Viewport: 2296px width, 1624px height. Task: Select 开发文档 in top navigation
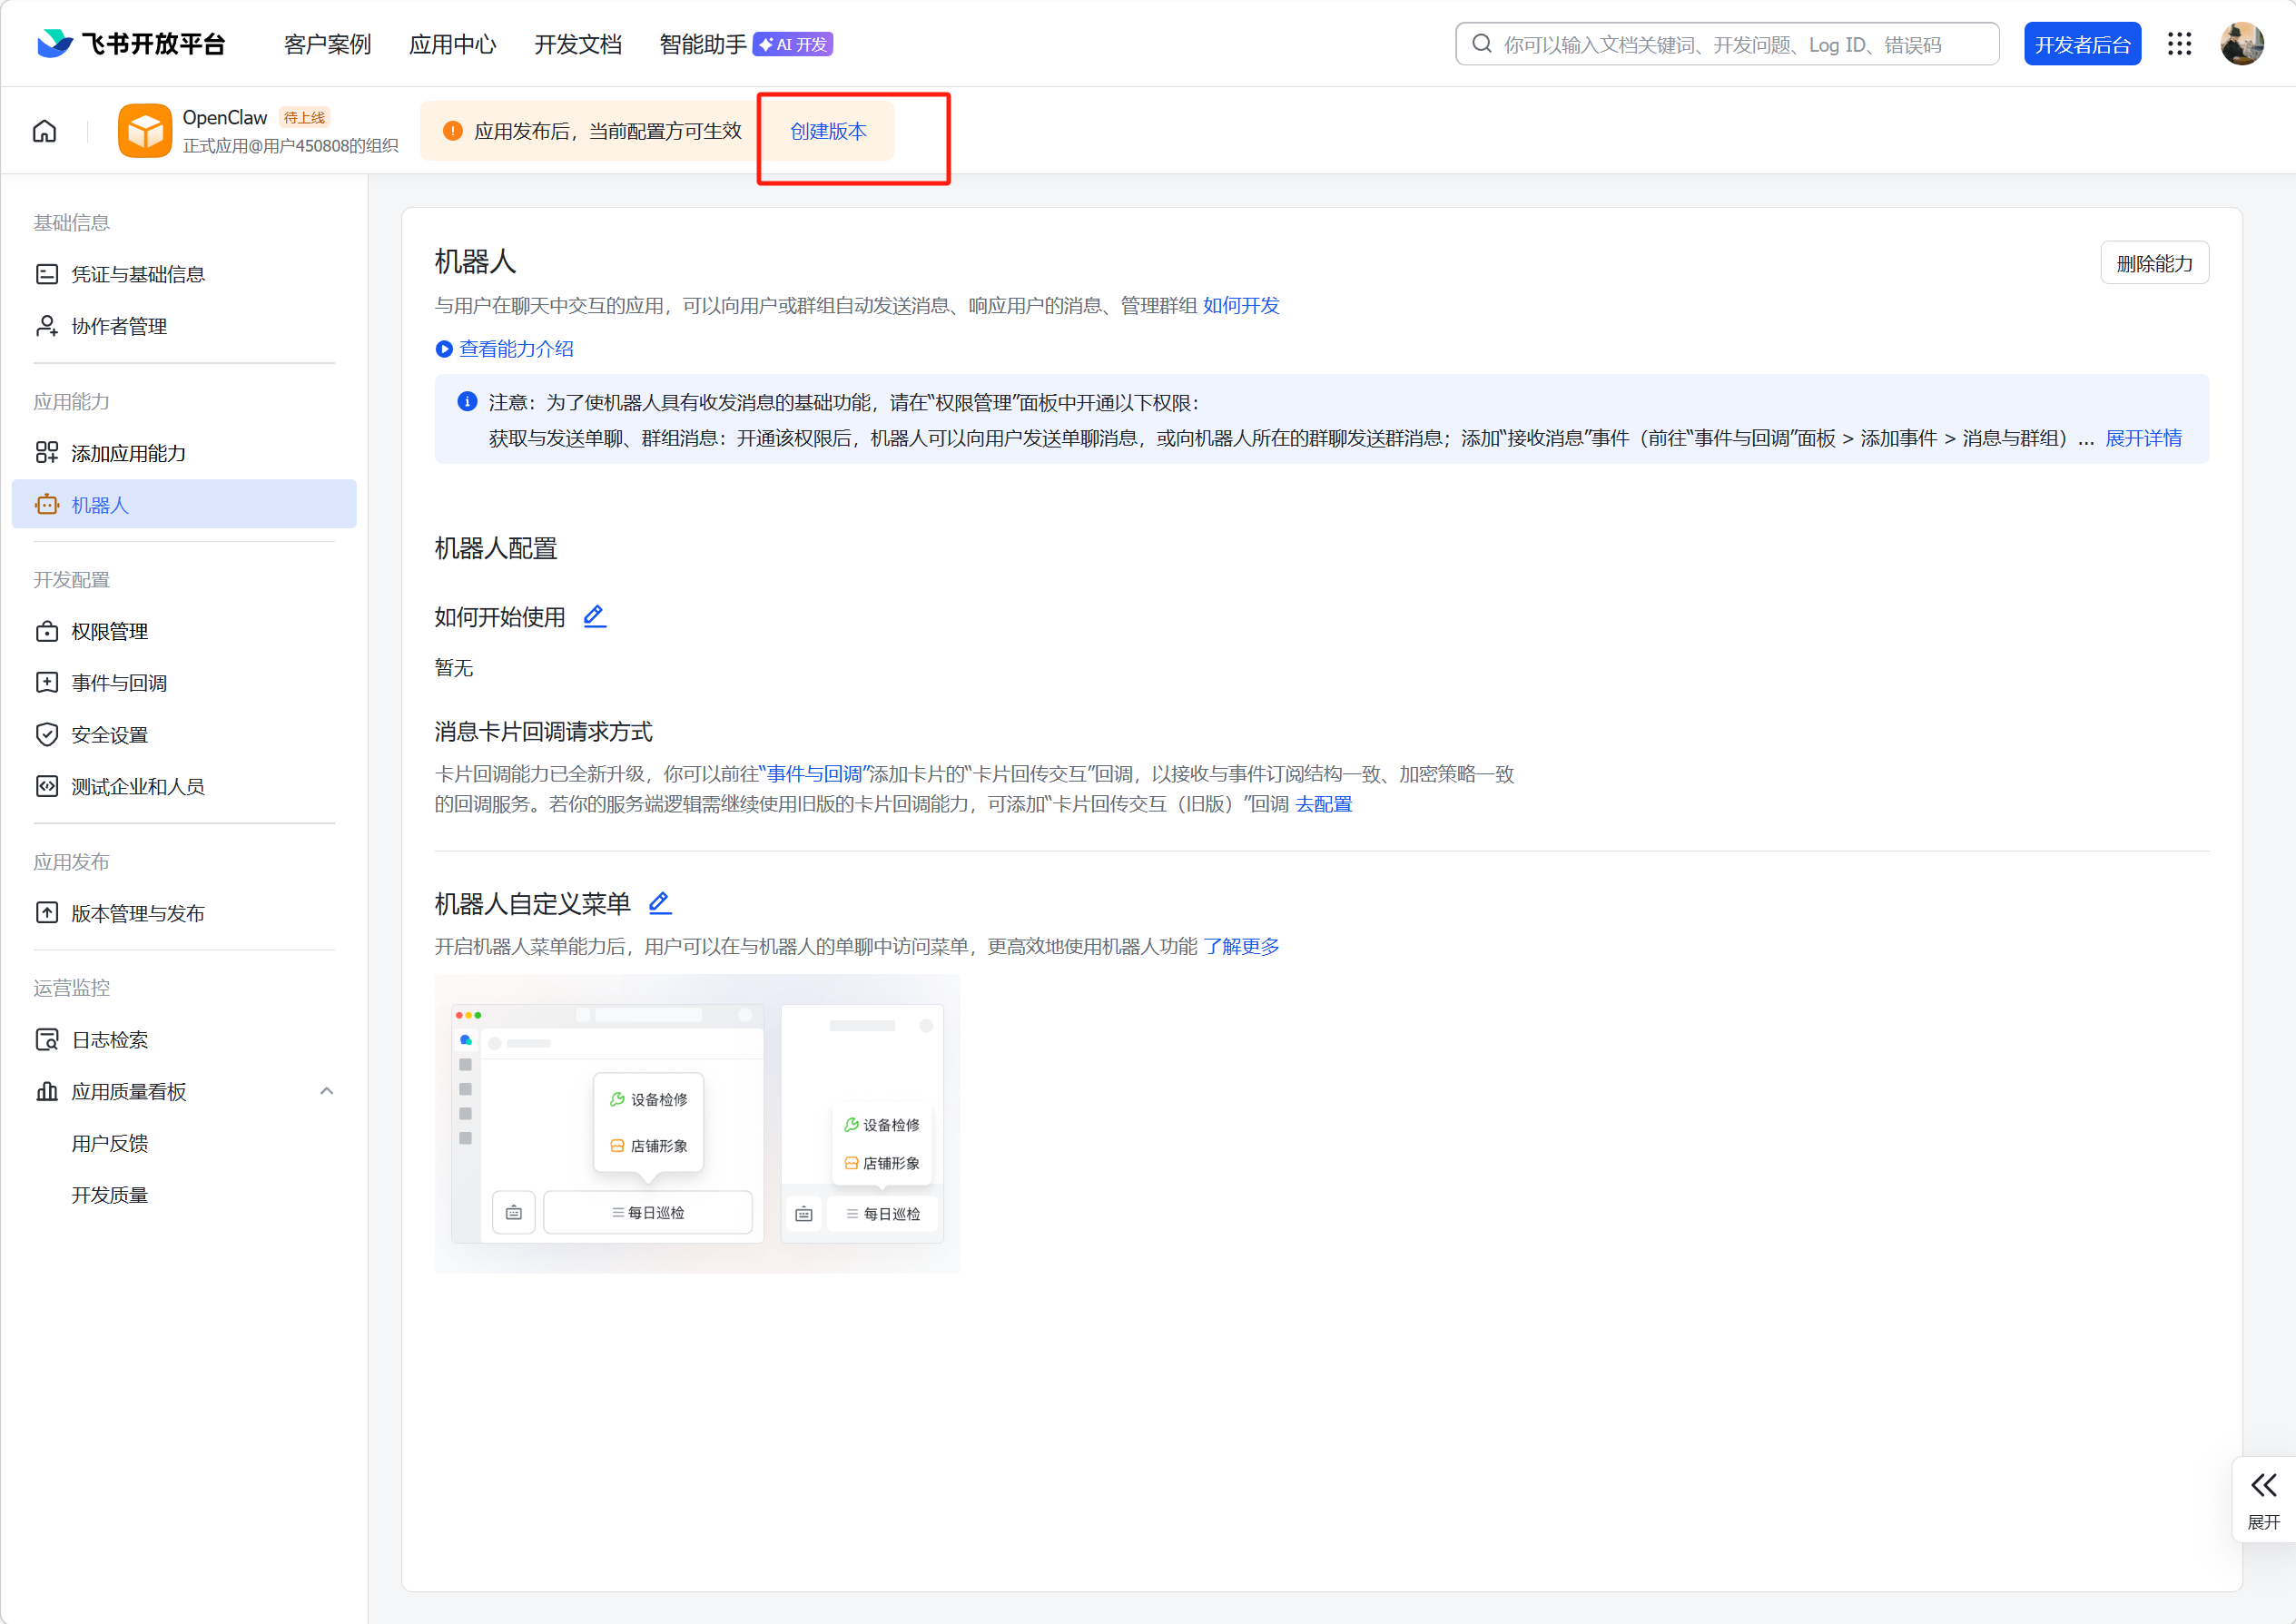pyautogui.click(x=577, y=44)
